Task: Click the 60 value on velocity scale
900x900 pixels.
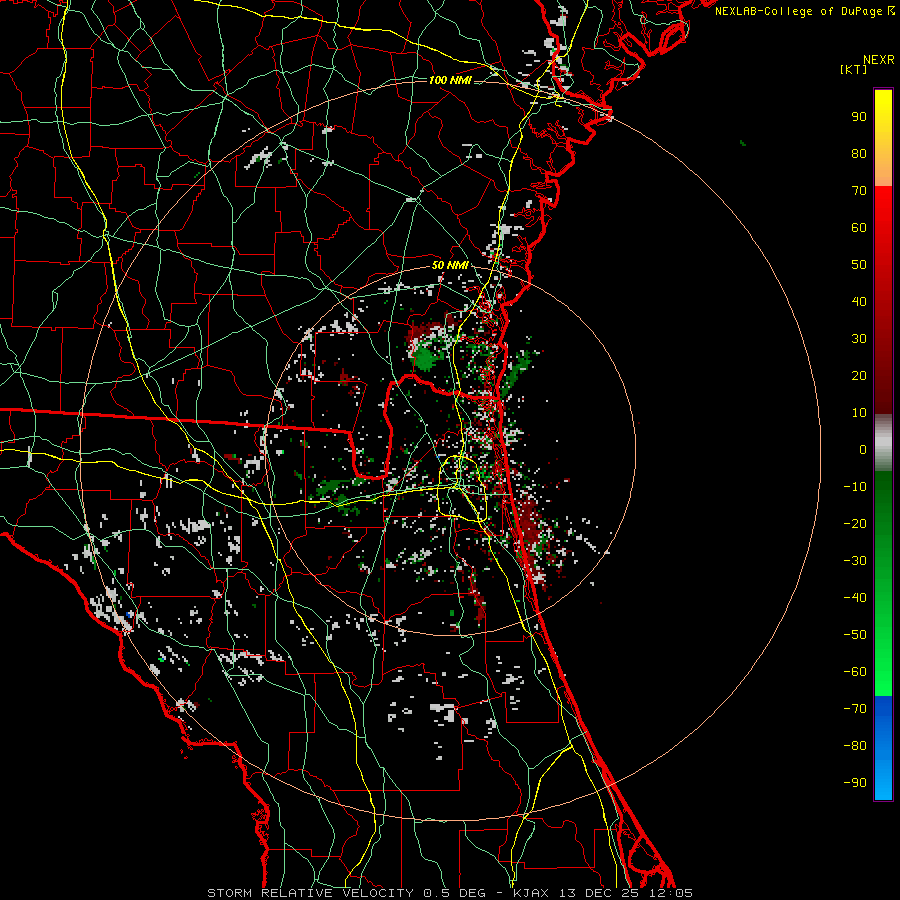Action: coord(859,228)
